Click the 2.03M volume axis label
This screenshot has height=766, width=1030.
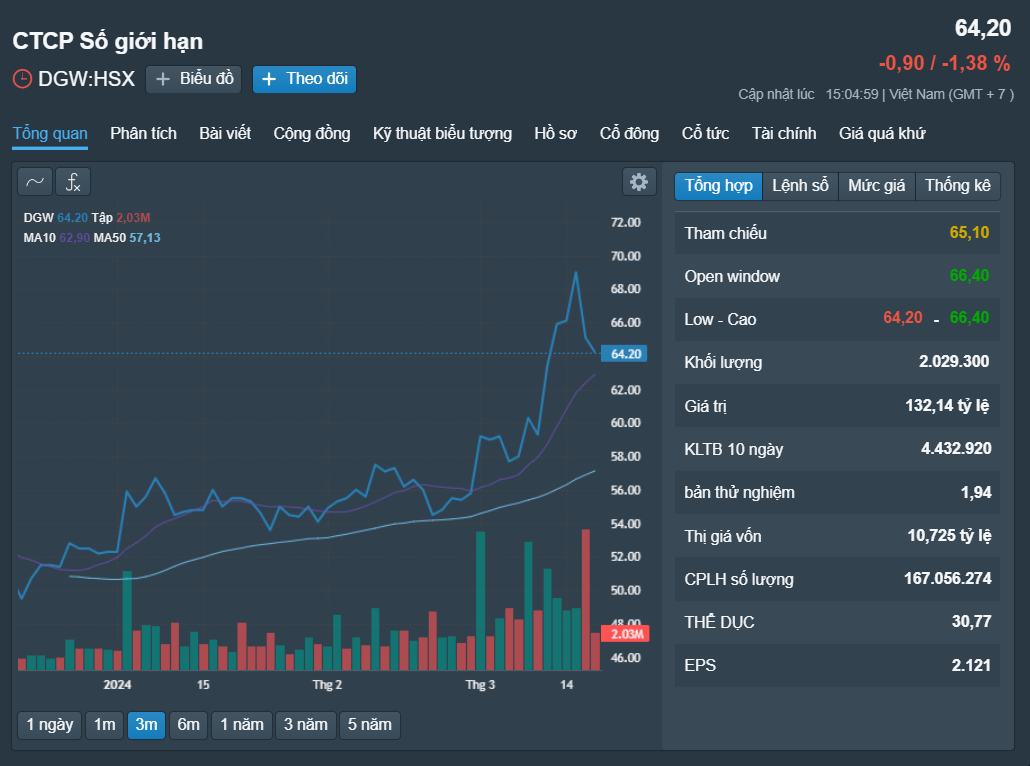click(627, 634)
